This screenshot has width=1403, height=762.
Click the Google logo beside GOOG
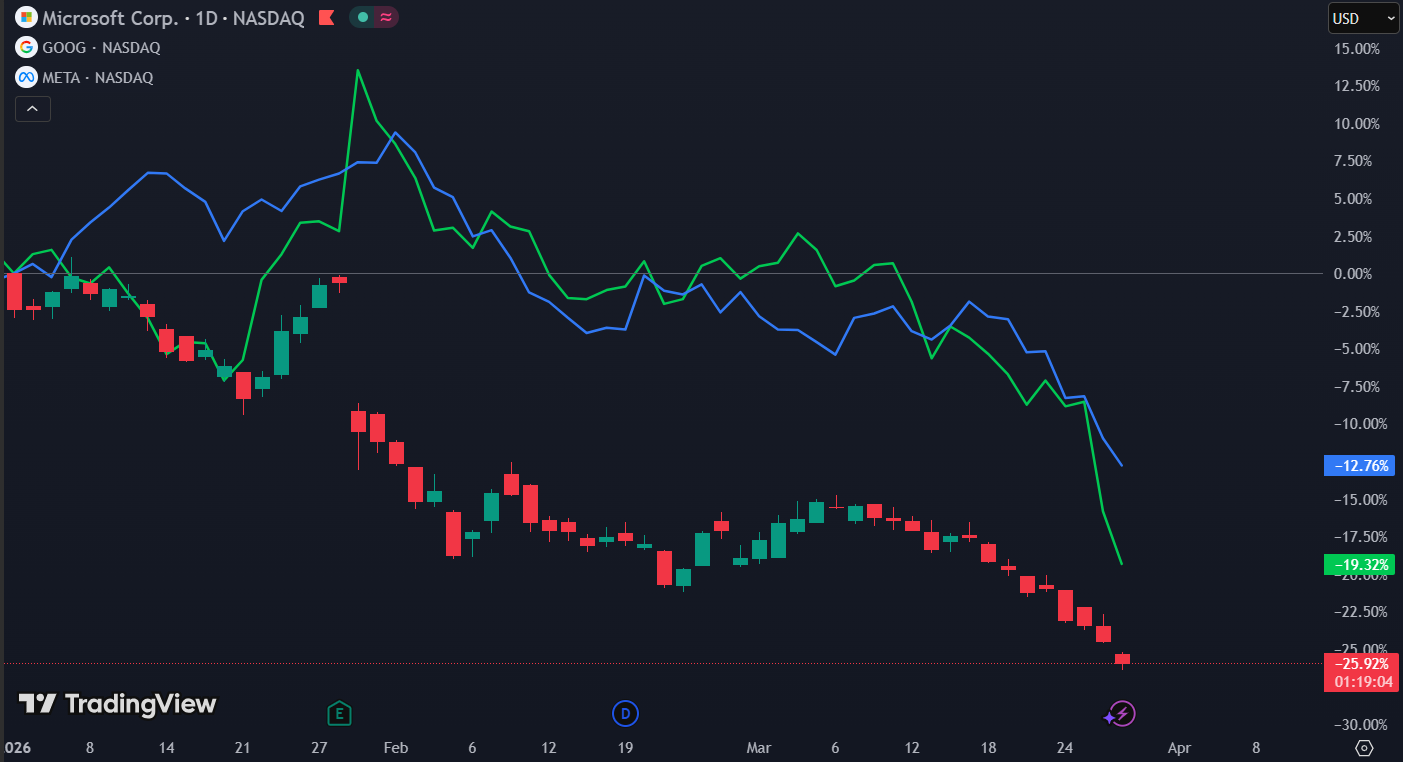pos(26,47)
